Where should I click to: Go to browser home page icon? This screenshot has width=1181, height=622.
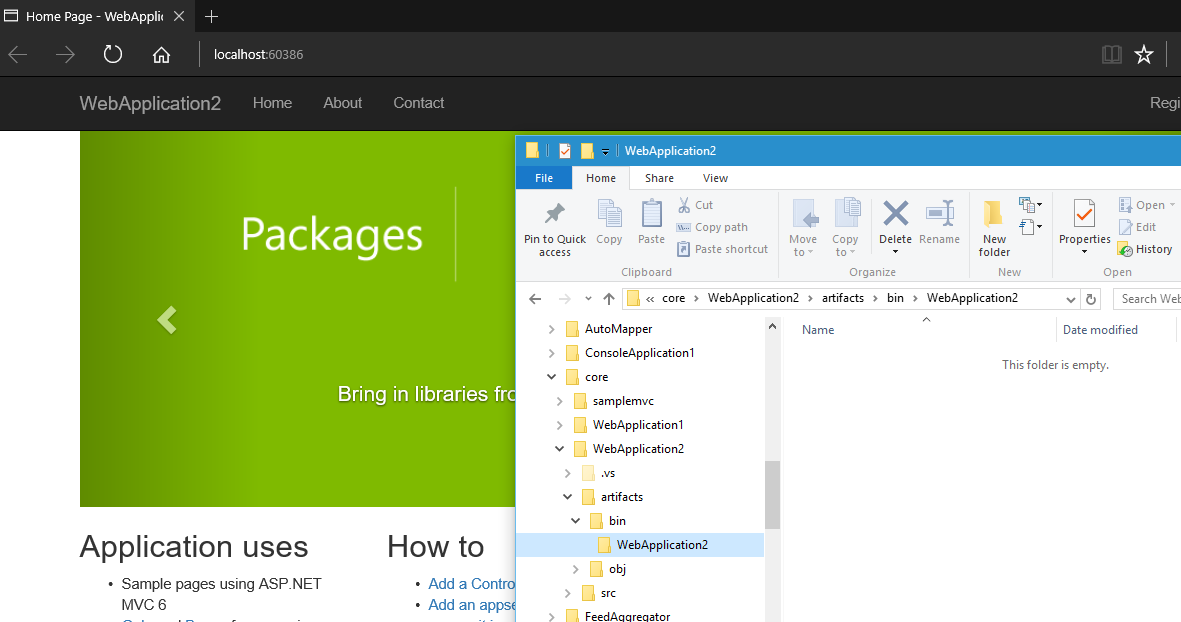(161, 55)
